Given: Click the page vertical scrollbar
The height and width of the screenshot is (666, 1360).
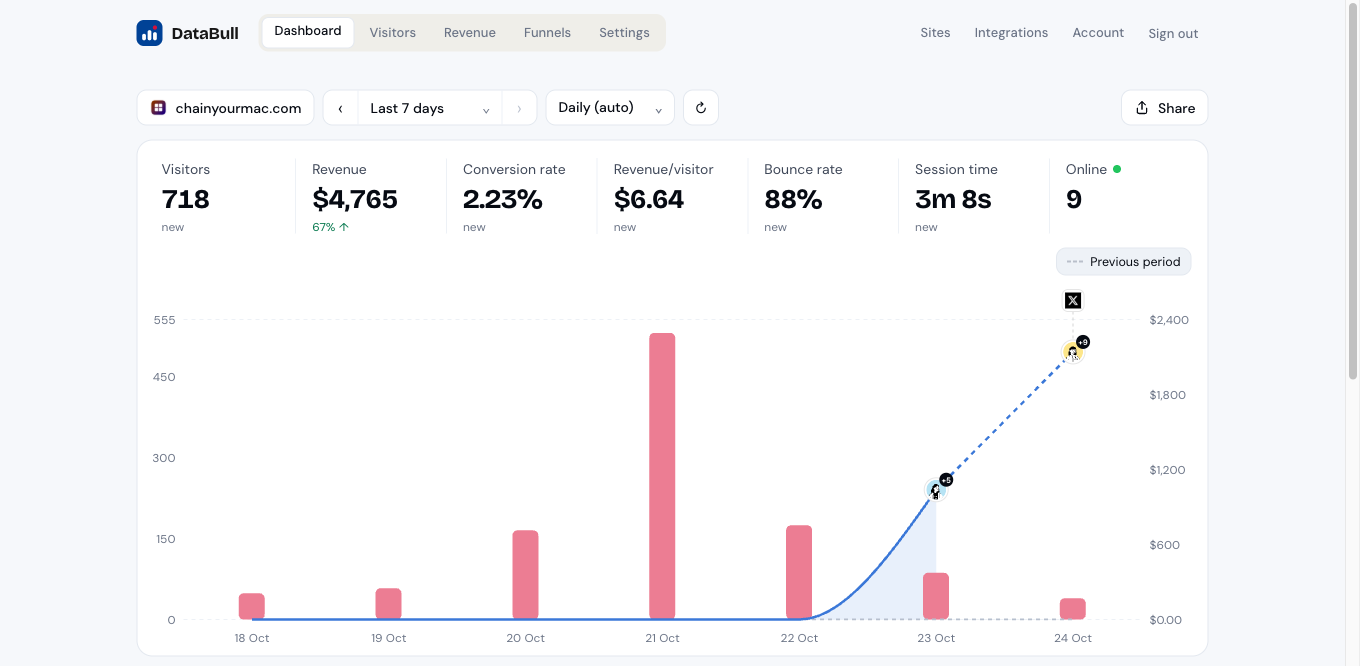Looking at the screenshot, I should pos(1353,190).
